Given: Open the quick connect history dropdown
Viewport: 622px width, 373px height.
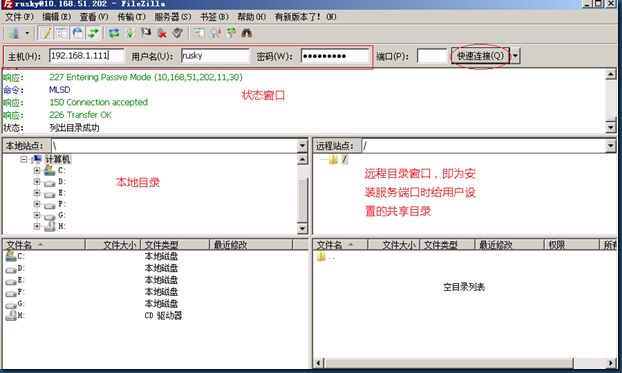Looking at the screenshot, I should [515, 56].
